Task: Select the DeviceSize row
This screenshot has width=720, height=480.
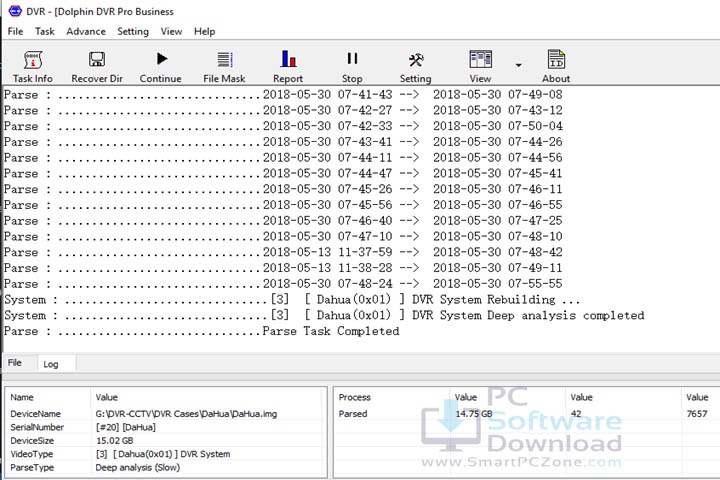Action: coord(166,440)
